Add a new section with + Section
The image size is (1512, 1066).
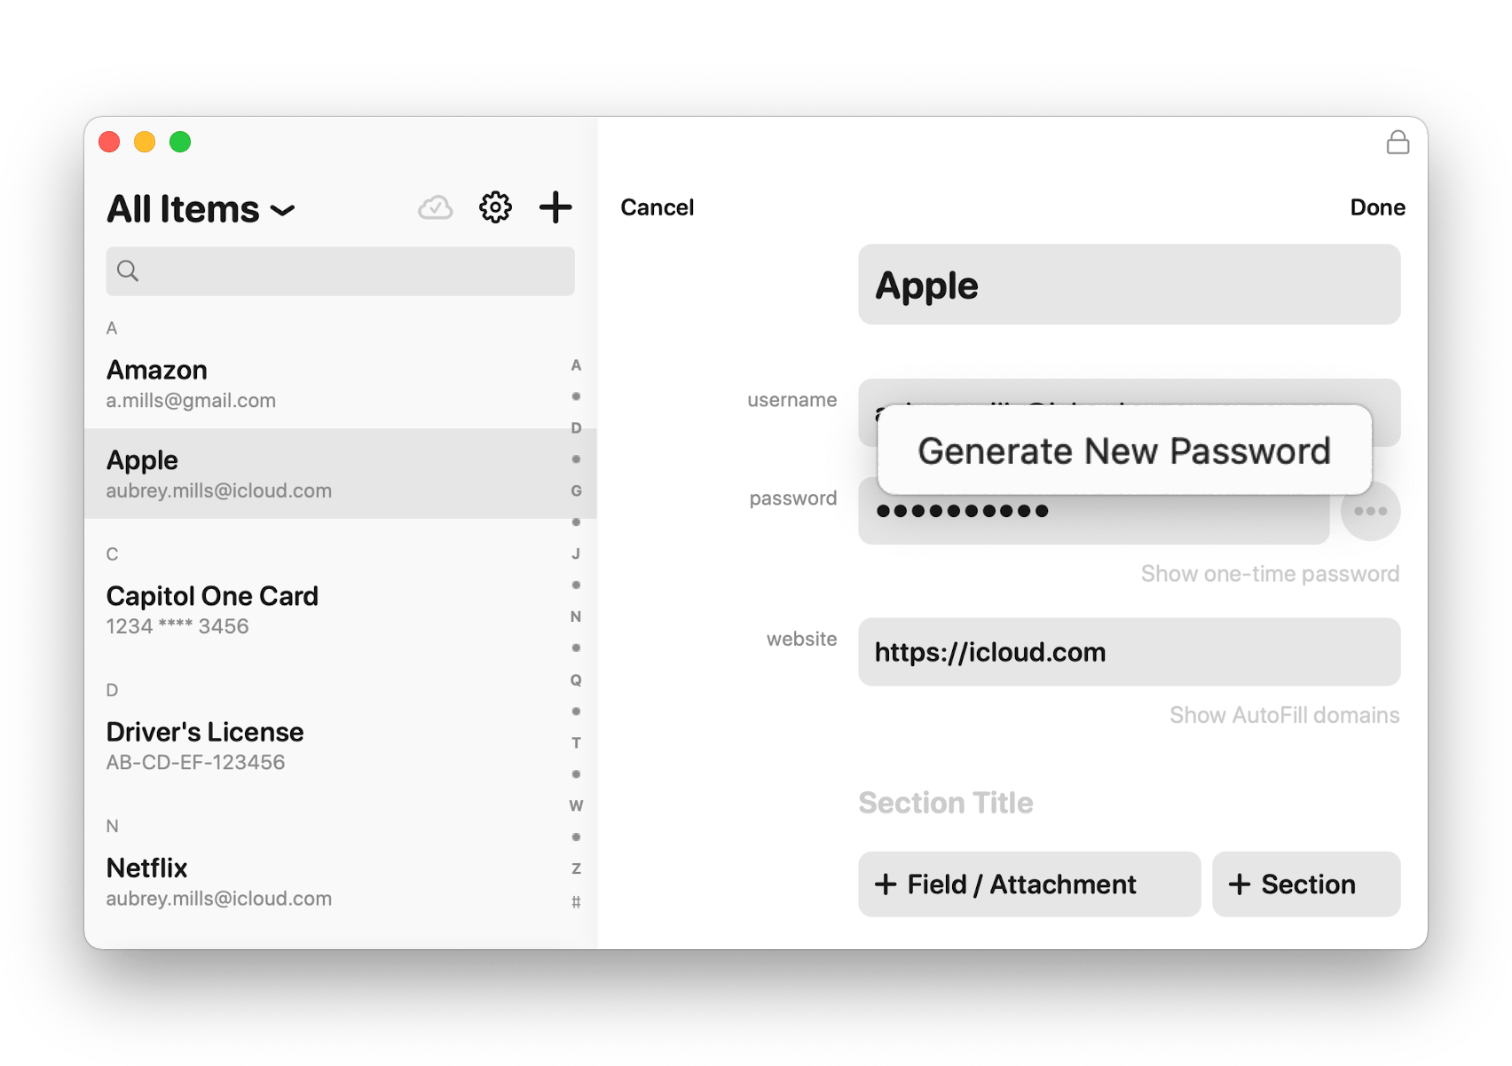click(1306, 884)
